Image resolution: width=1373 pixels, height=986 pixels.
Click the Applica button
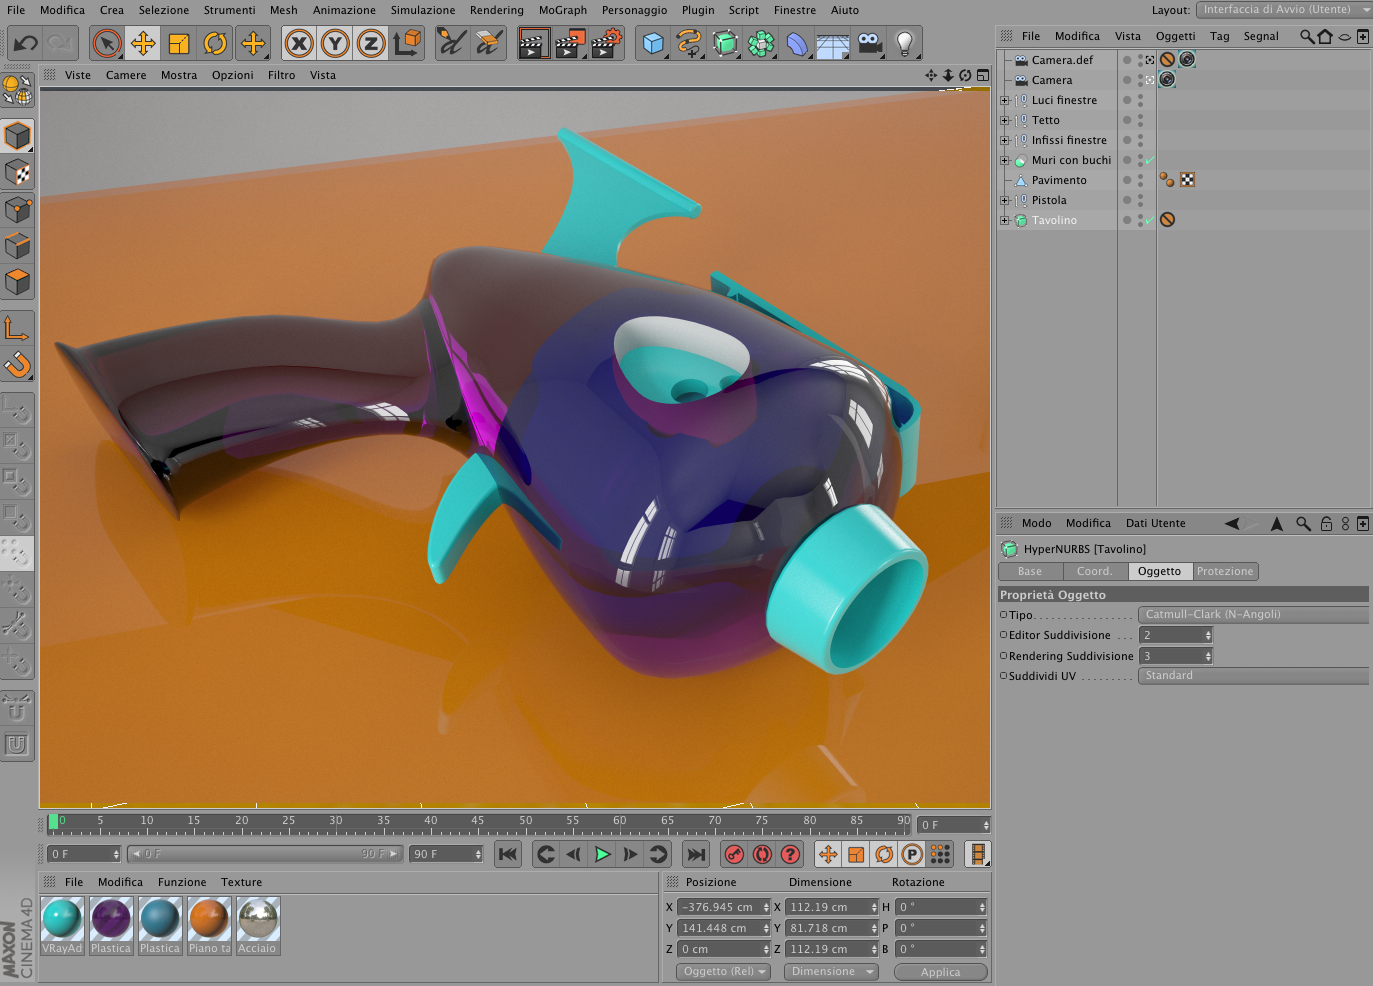(940, 972)
